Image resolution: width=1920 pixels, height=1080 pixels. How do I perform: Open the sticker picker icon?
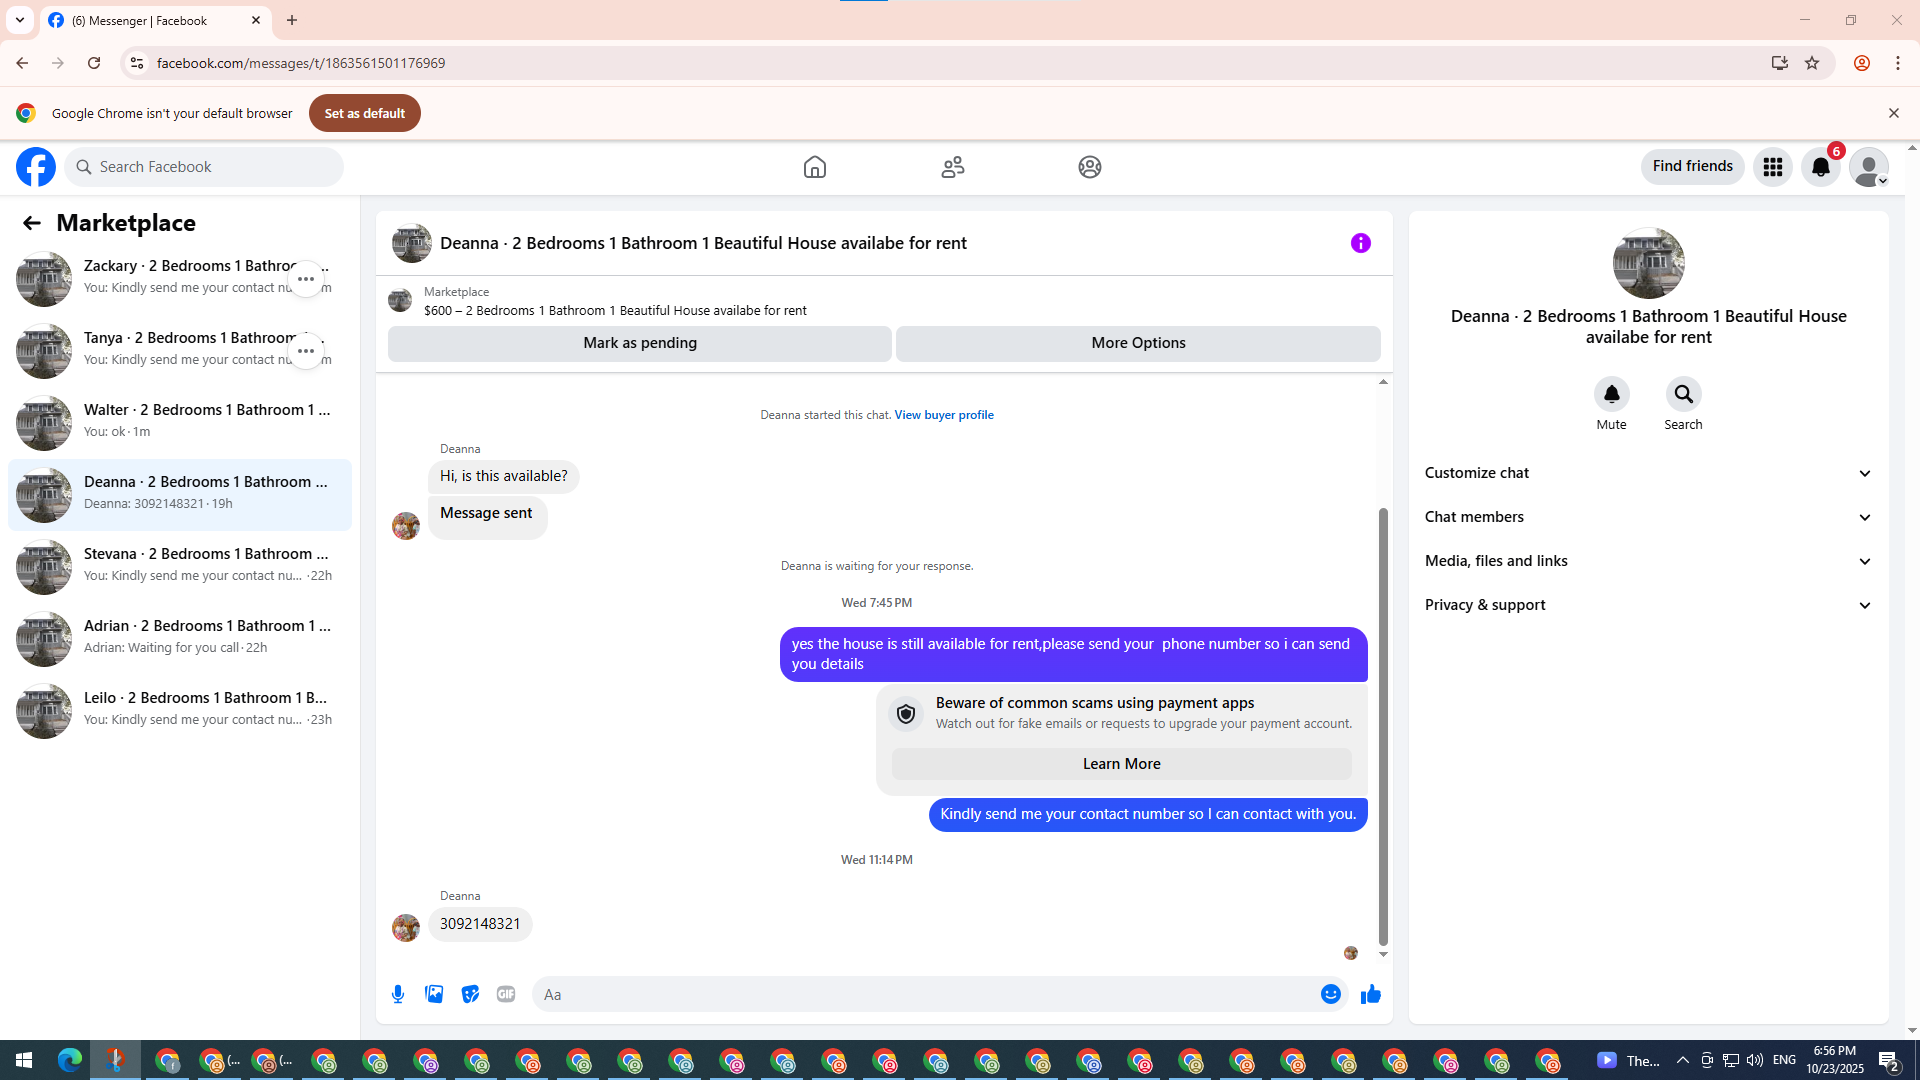tap(470, 994)
